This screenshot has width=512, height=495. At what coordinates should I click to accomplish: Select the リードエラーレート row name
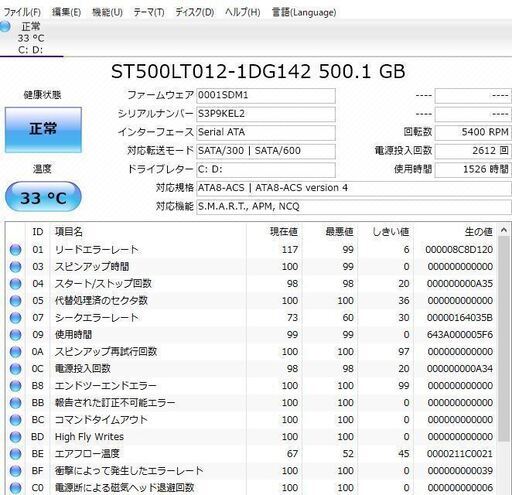[x=96, y=250]
